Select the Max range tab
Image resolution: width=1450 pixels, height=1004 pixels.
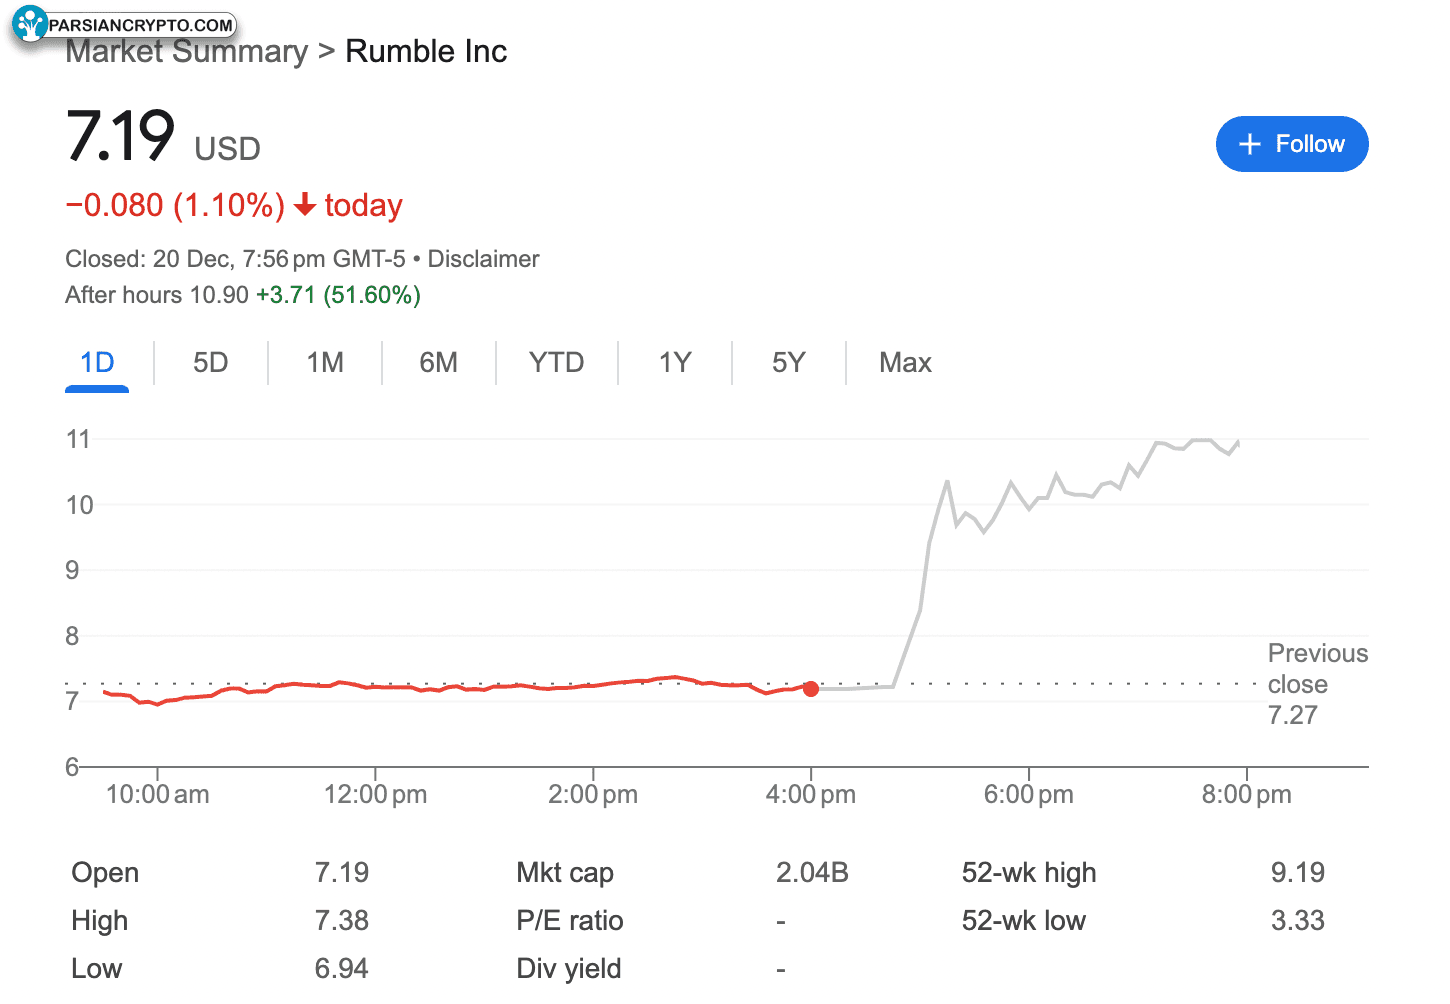point(905,362)
